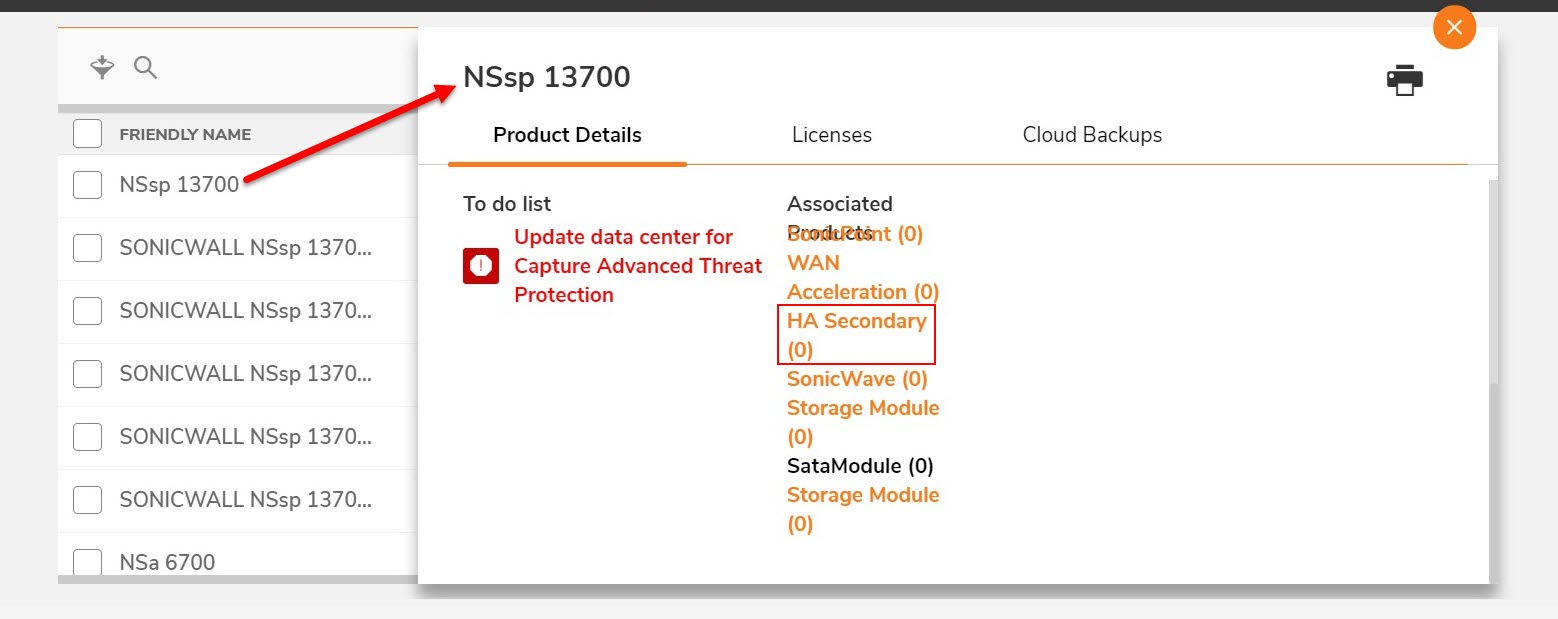Switch to the Licenses tab
The image size is (1558, 619).
click(x=831, y=135)
